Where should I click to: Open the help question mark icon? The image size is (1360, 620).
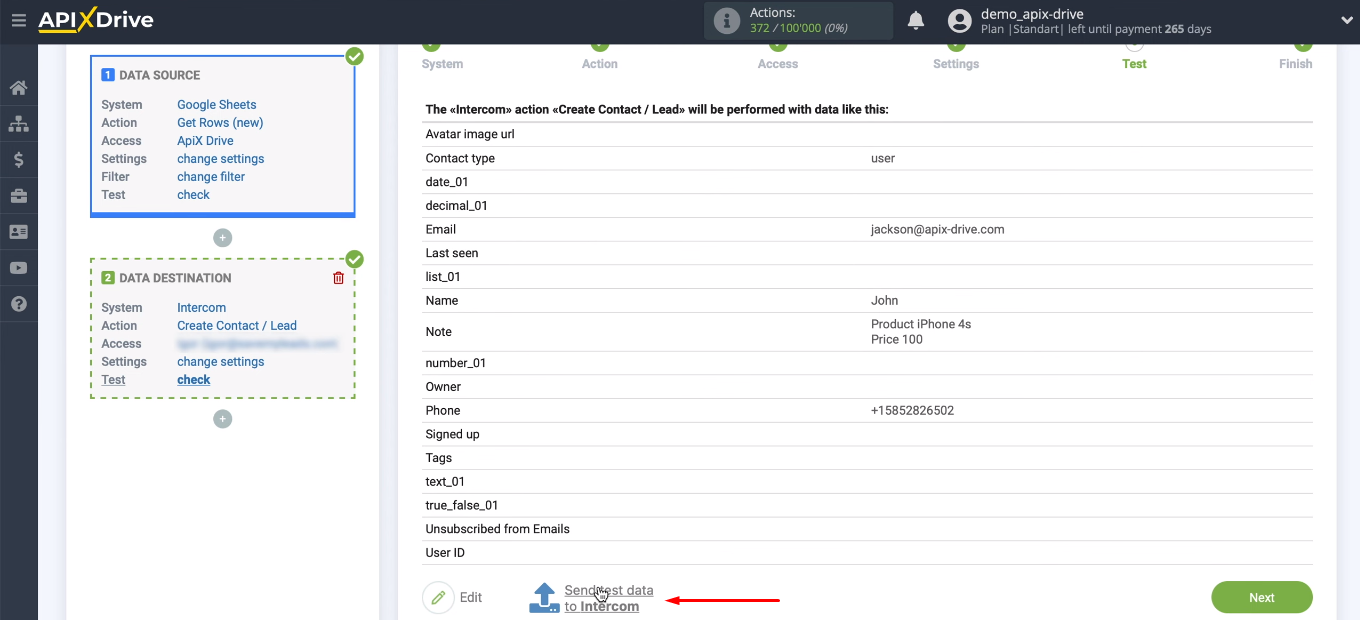pyautogui.click(x=18, y=303)
